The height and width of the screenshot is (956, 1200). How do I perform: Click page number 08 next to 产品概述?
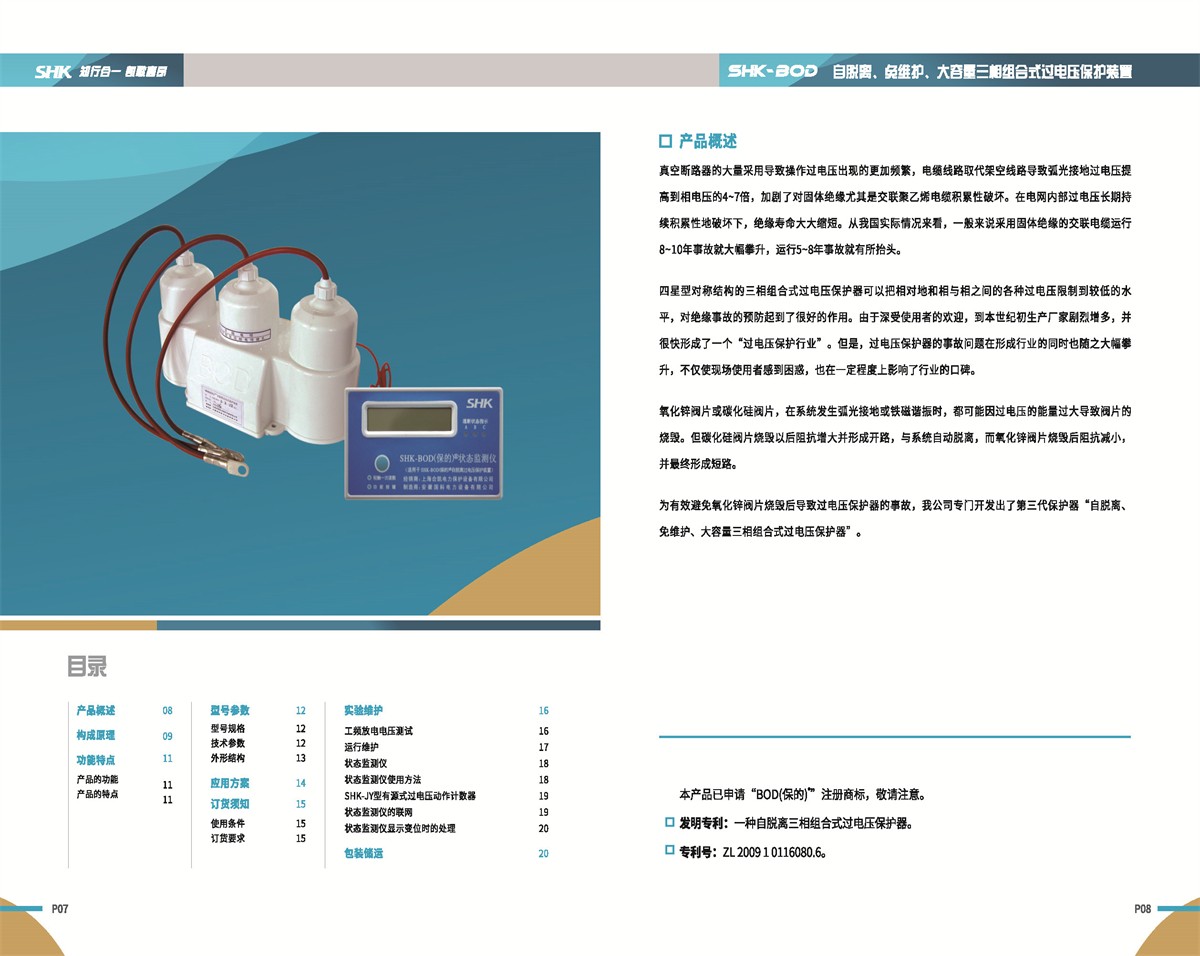(168, 711)
